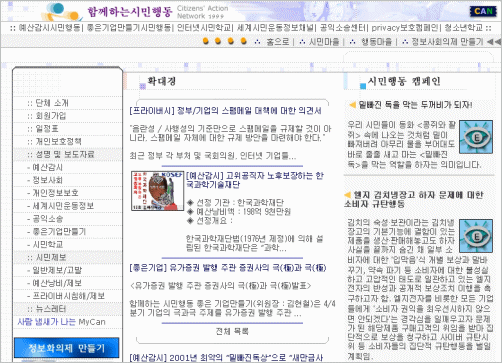Click 전체 목록 to view all articles

point(232,331)
